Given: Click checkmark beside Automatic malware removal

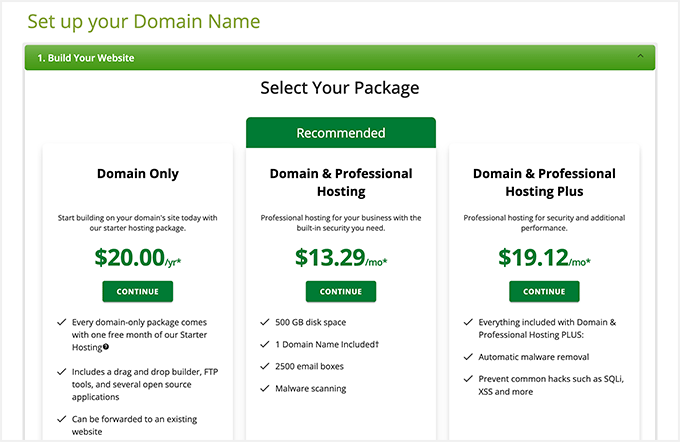Looking at the screenshot, I should click(x=468, y=357).
